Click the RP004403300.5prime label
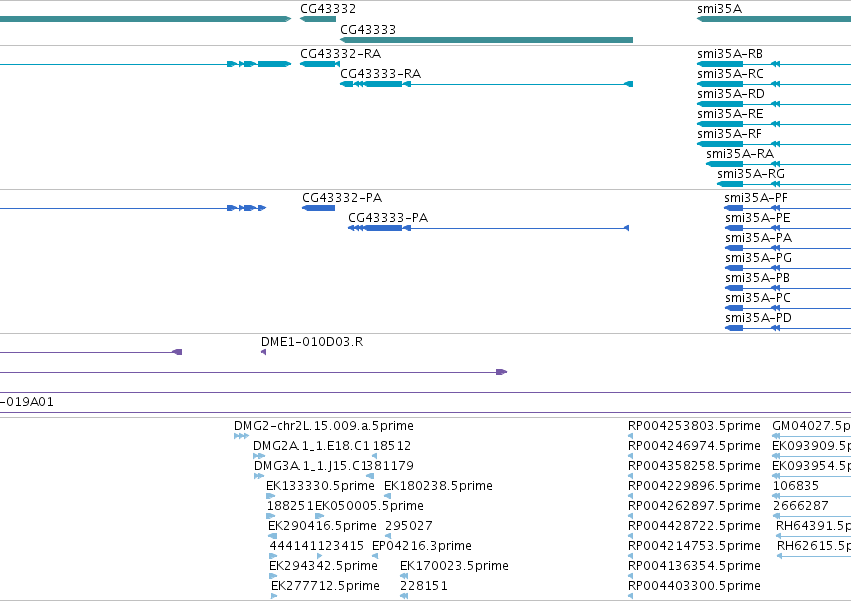 tap(694, 586)
